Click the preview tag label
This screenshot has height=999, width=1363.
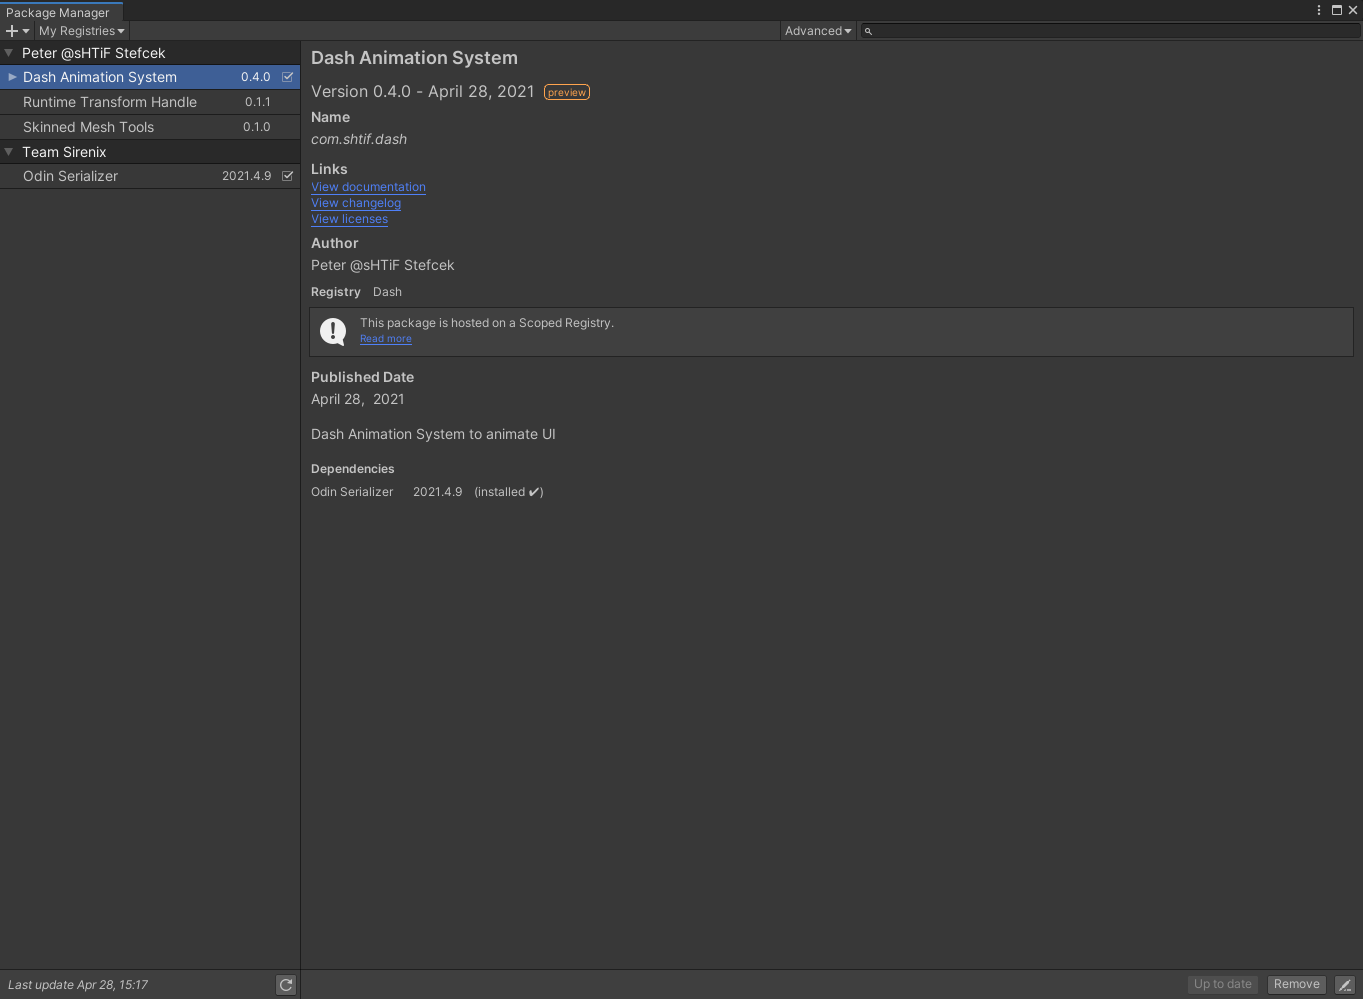tap(567, 92)
